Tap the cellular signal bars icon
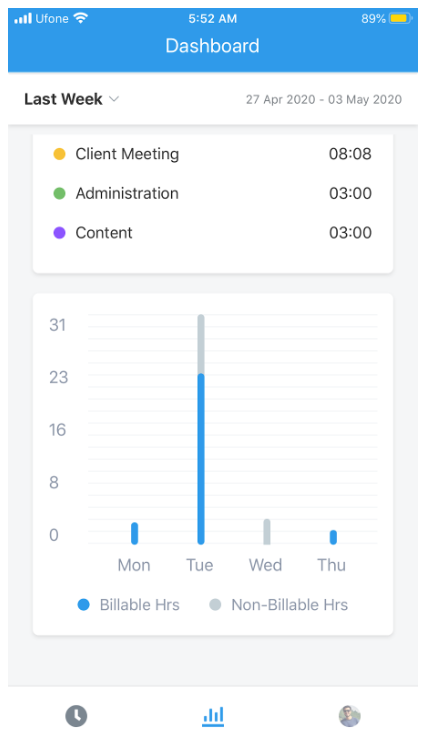 pos(23,19)
